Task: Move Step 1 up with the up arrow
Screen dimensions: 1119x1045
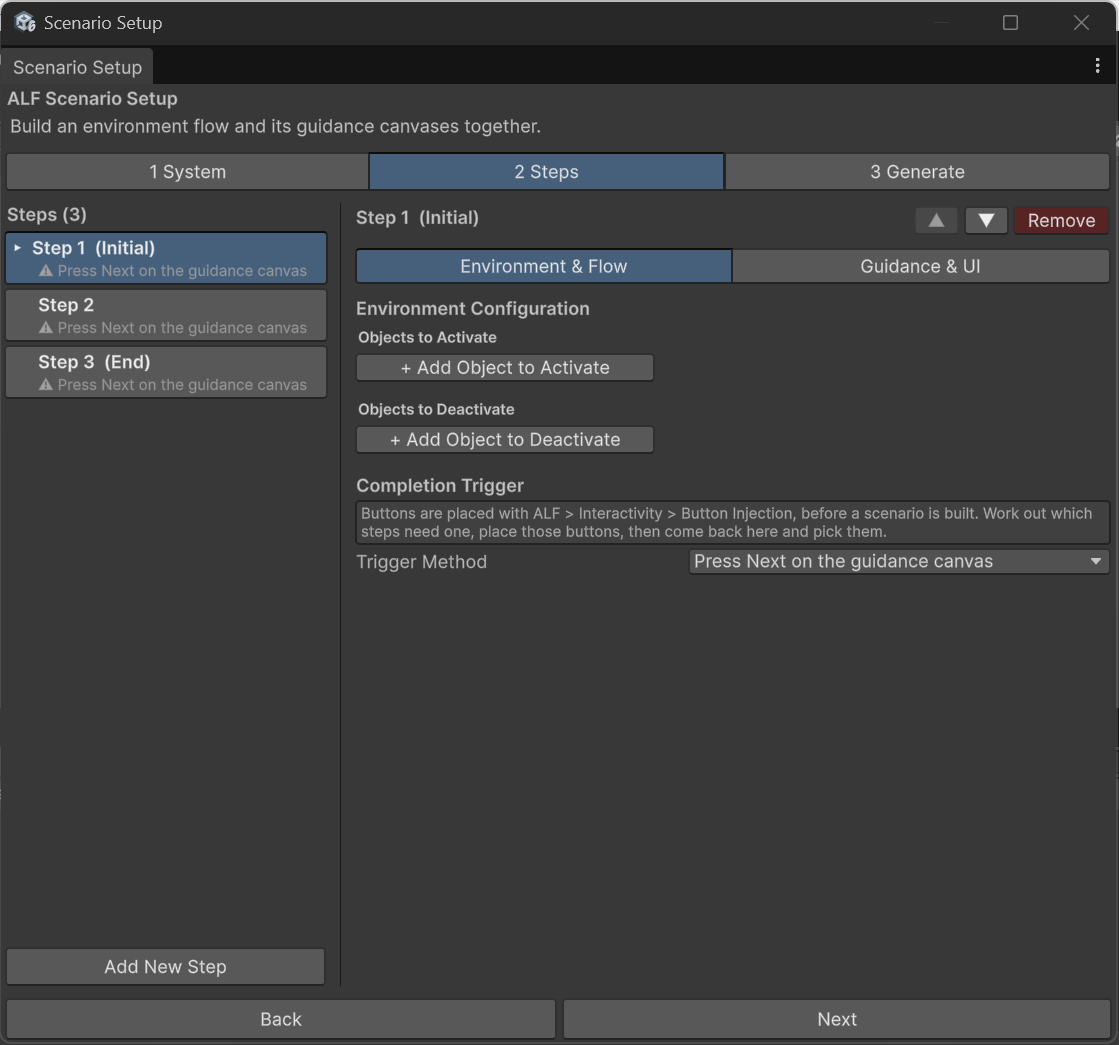Action: [936, 221]
